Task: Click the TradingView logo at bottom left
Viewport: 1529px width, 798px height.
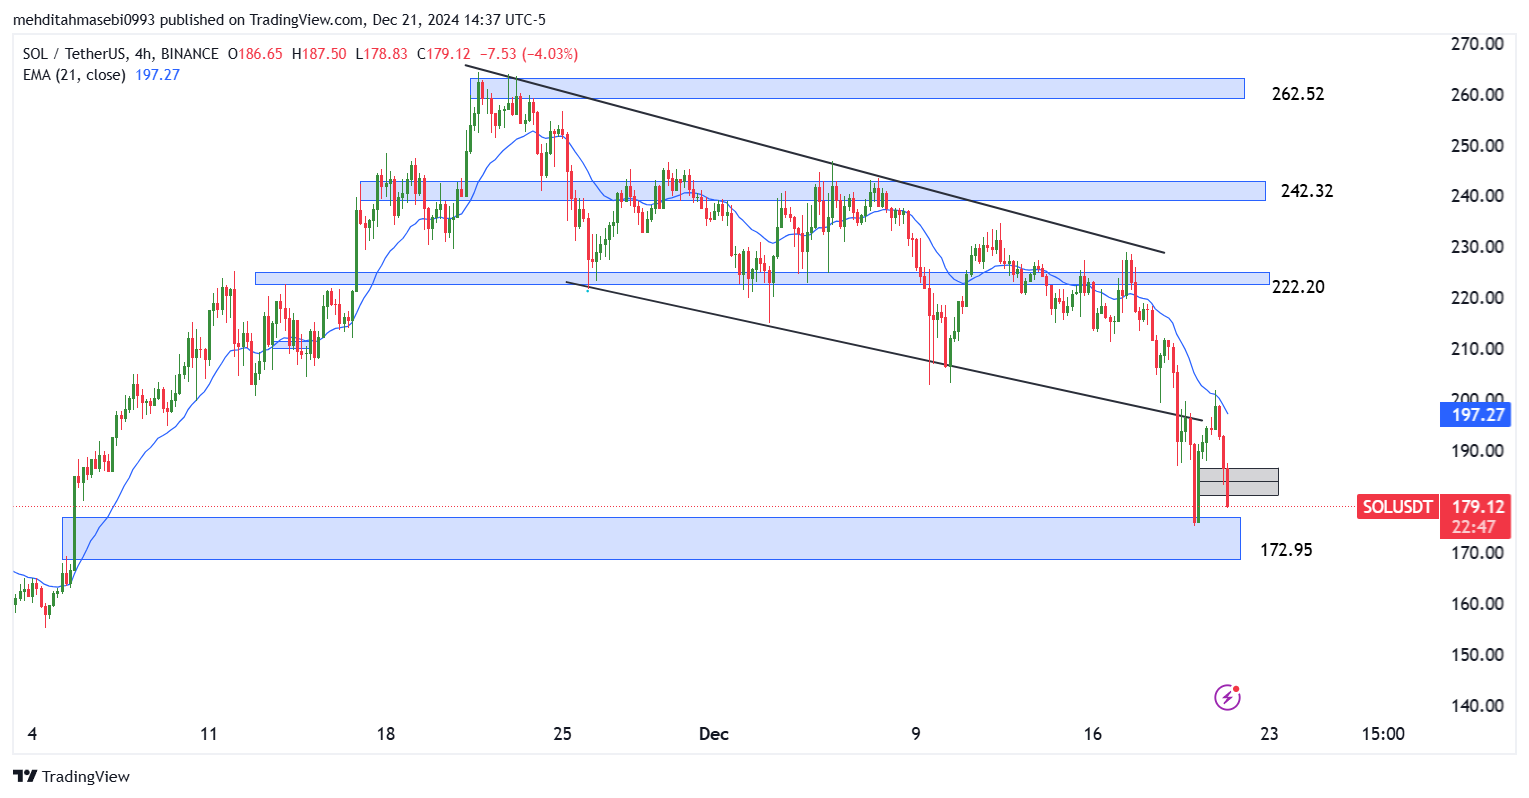Action: click(72, 776)
